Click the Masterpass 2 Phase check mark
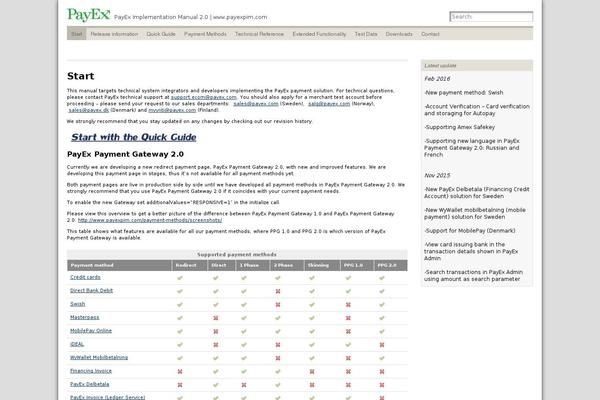Image resolution: width=600 pixels, height=400 pixels. 278,318
